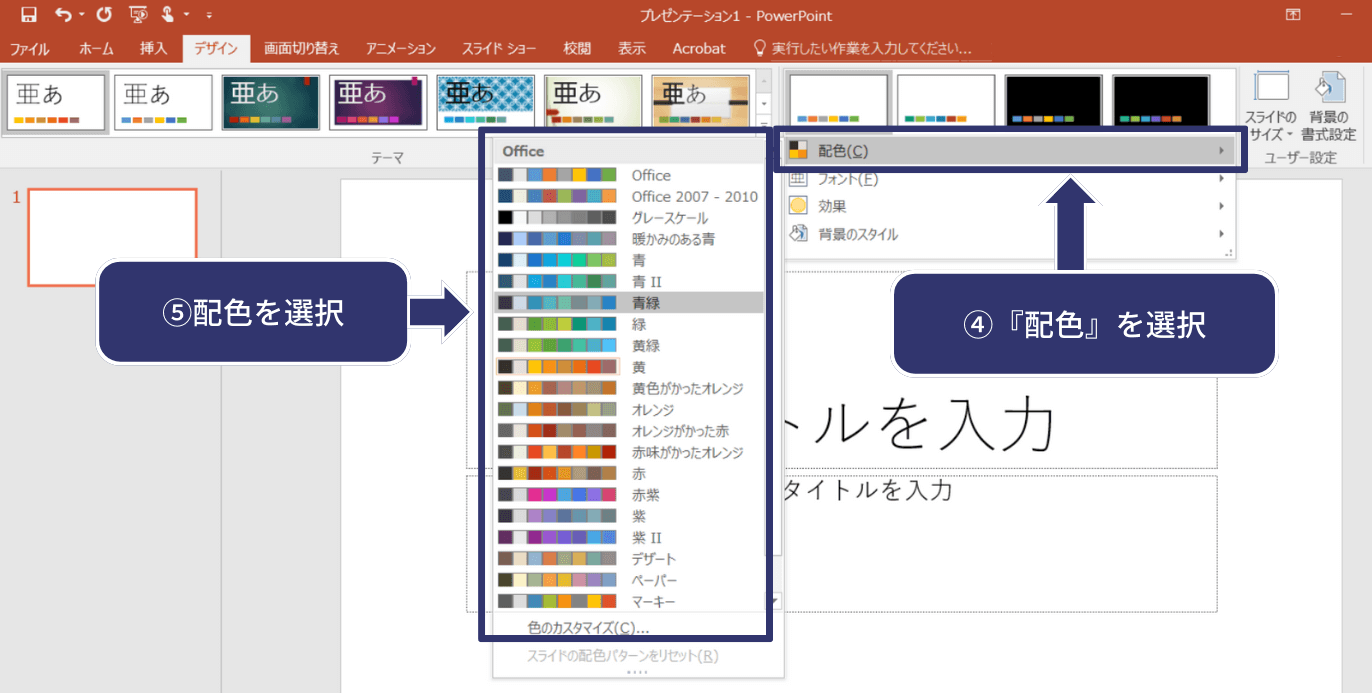
Task: Pick the 黄 color scheme
Action: pos(630,367)
